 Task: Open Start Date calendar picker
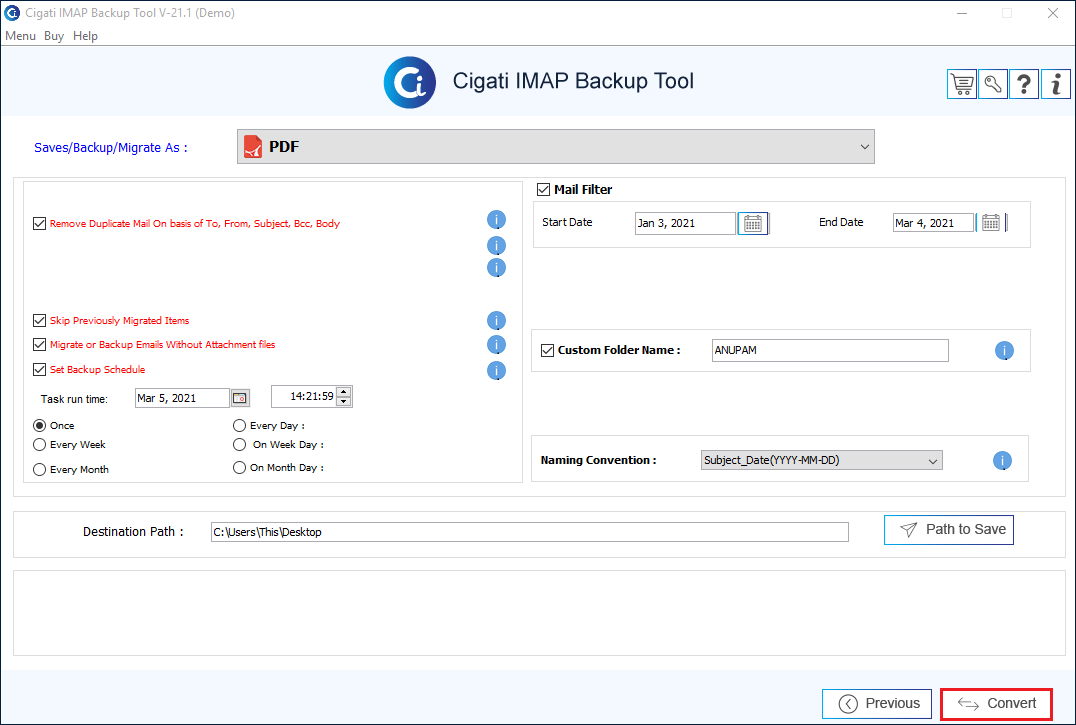click(753, 223)
